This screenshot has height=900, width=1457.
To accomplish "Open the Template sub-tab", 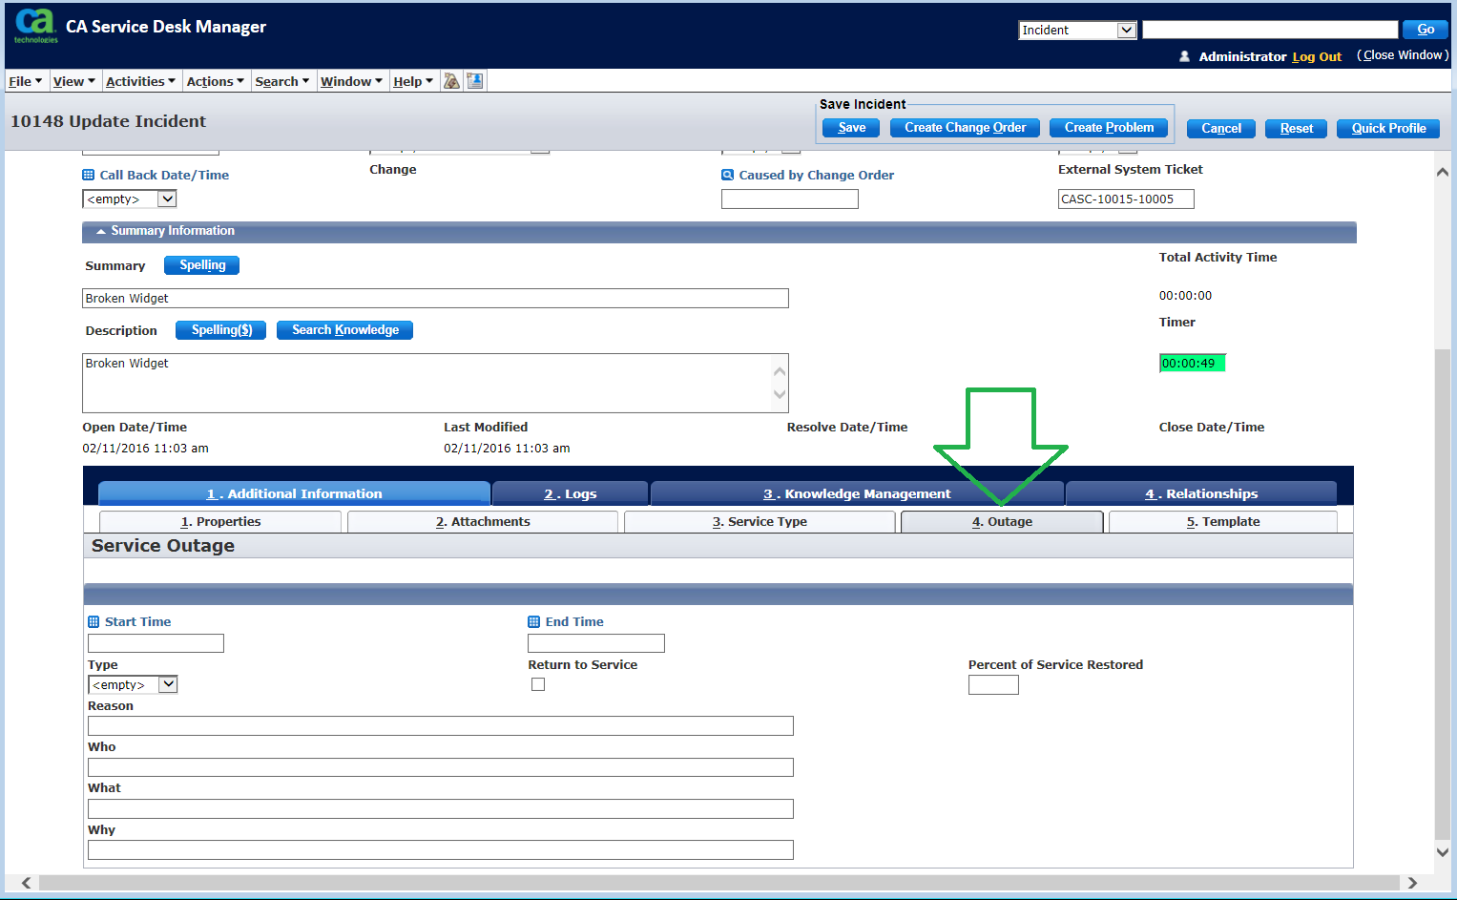I will pyautogui.click(x=1223, y=522).
